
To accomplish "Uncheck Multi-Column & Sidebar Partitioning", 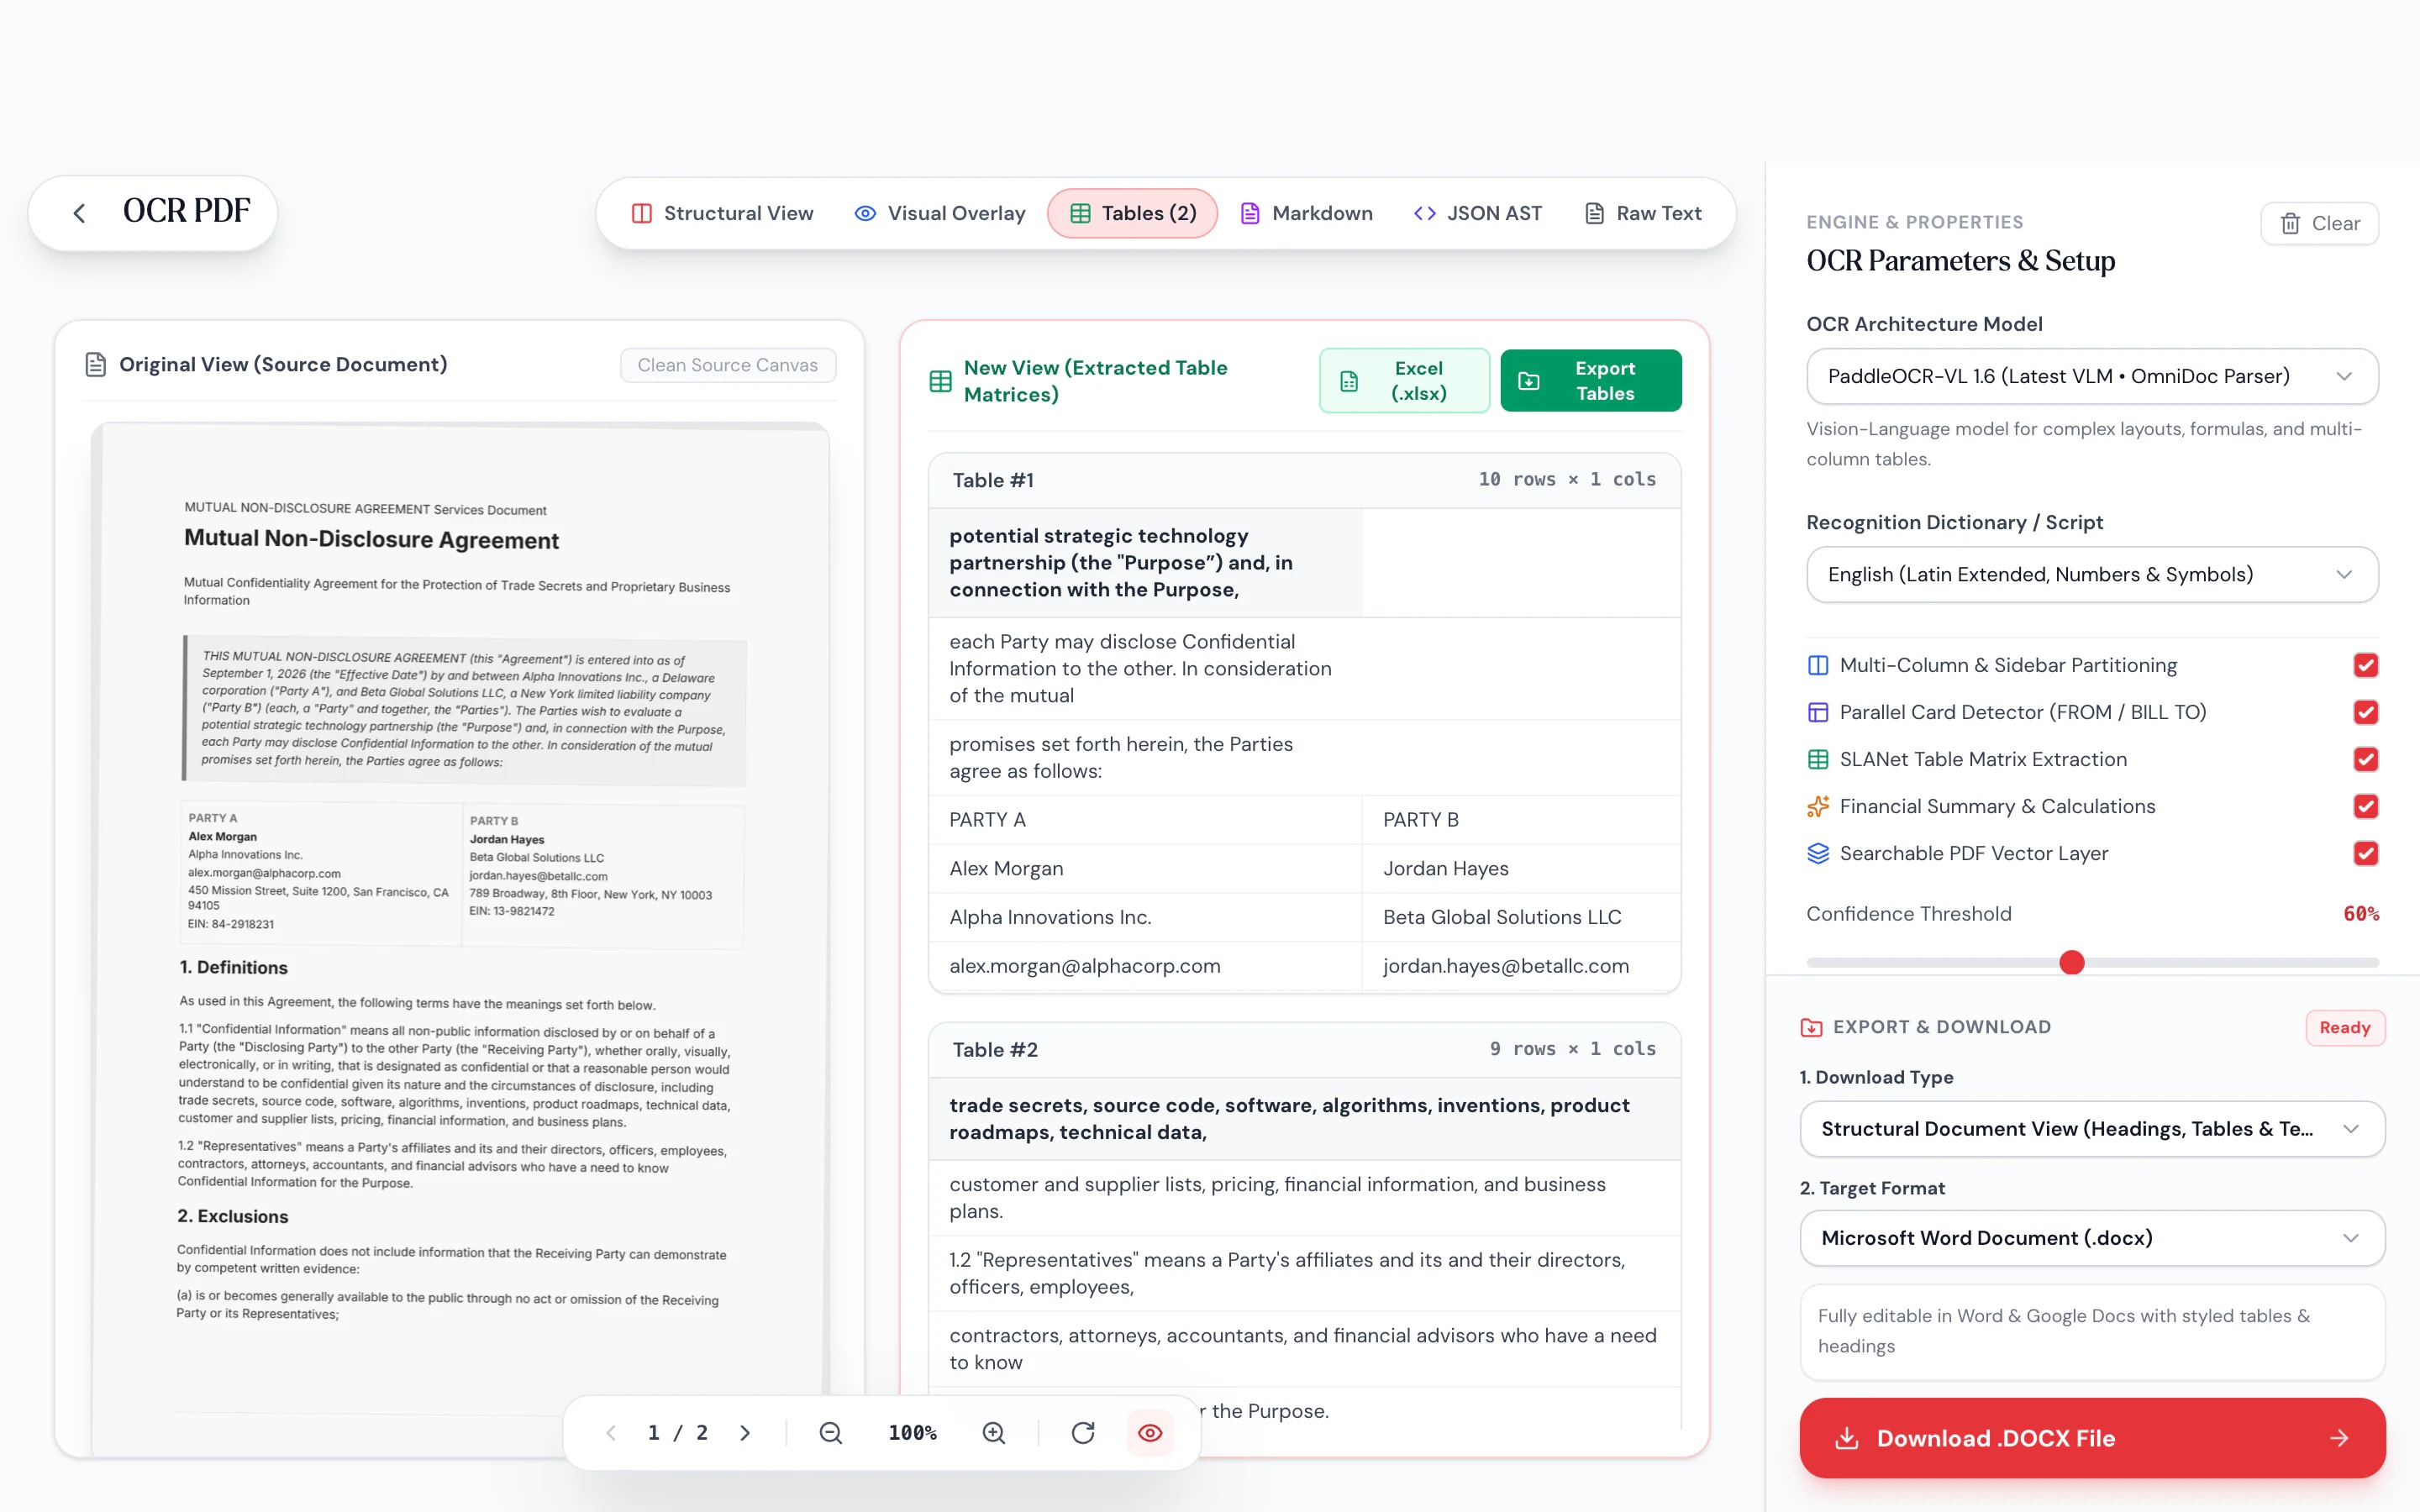I will 2365,666.
